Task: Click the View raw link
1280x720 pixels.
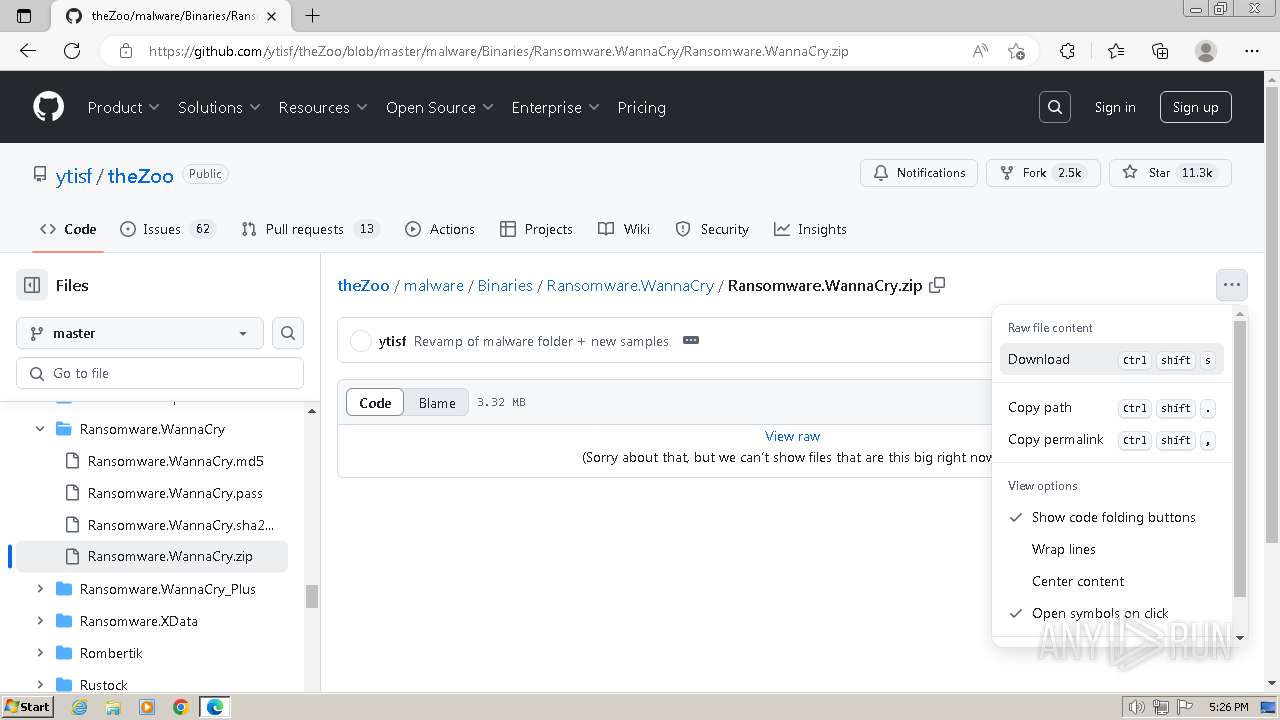Action: point(792,436)
